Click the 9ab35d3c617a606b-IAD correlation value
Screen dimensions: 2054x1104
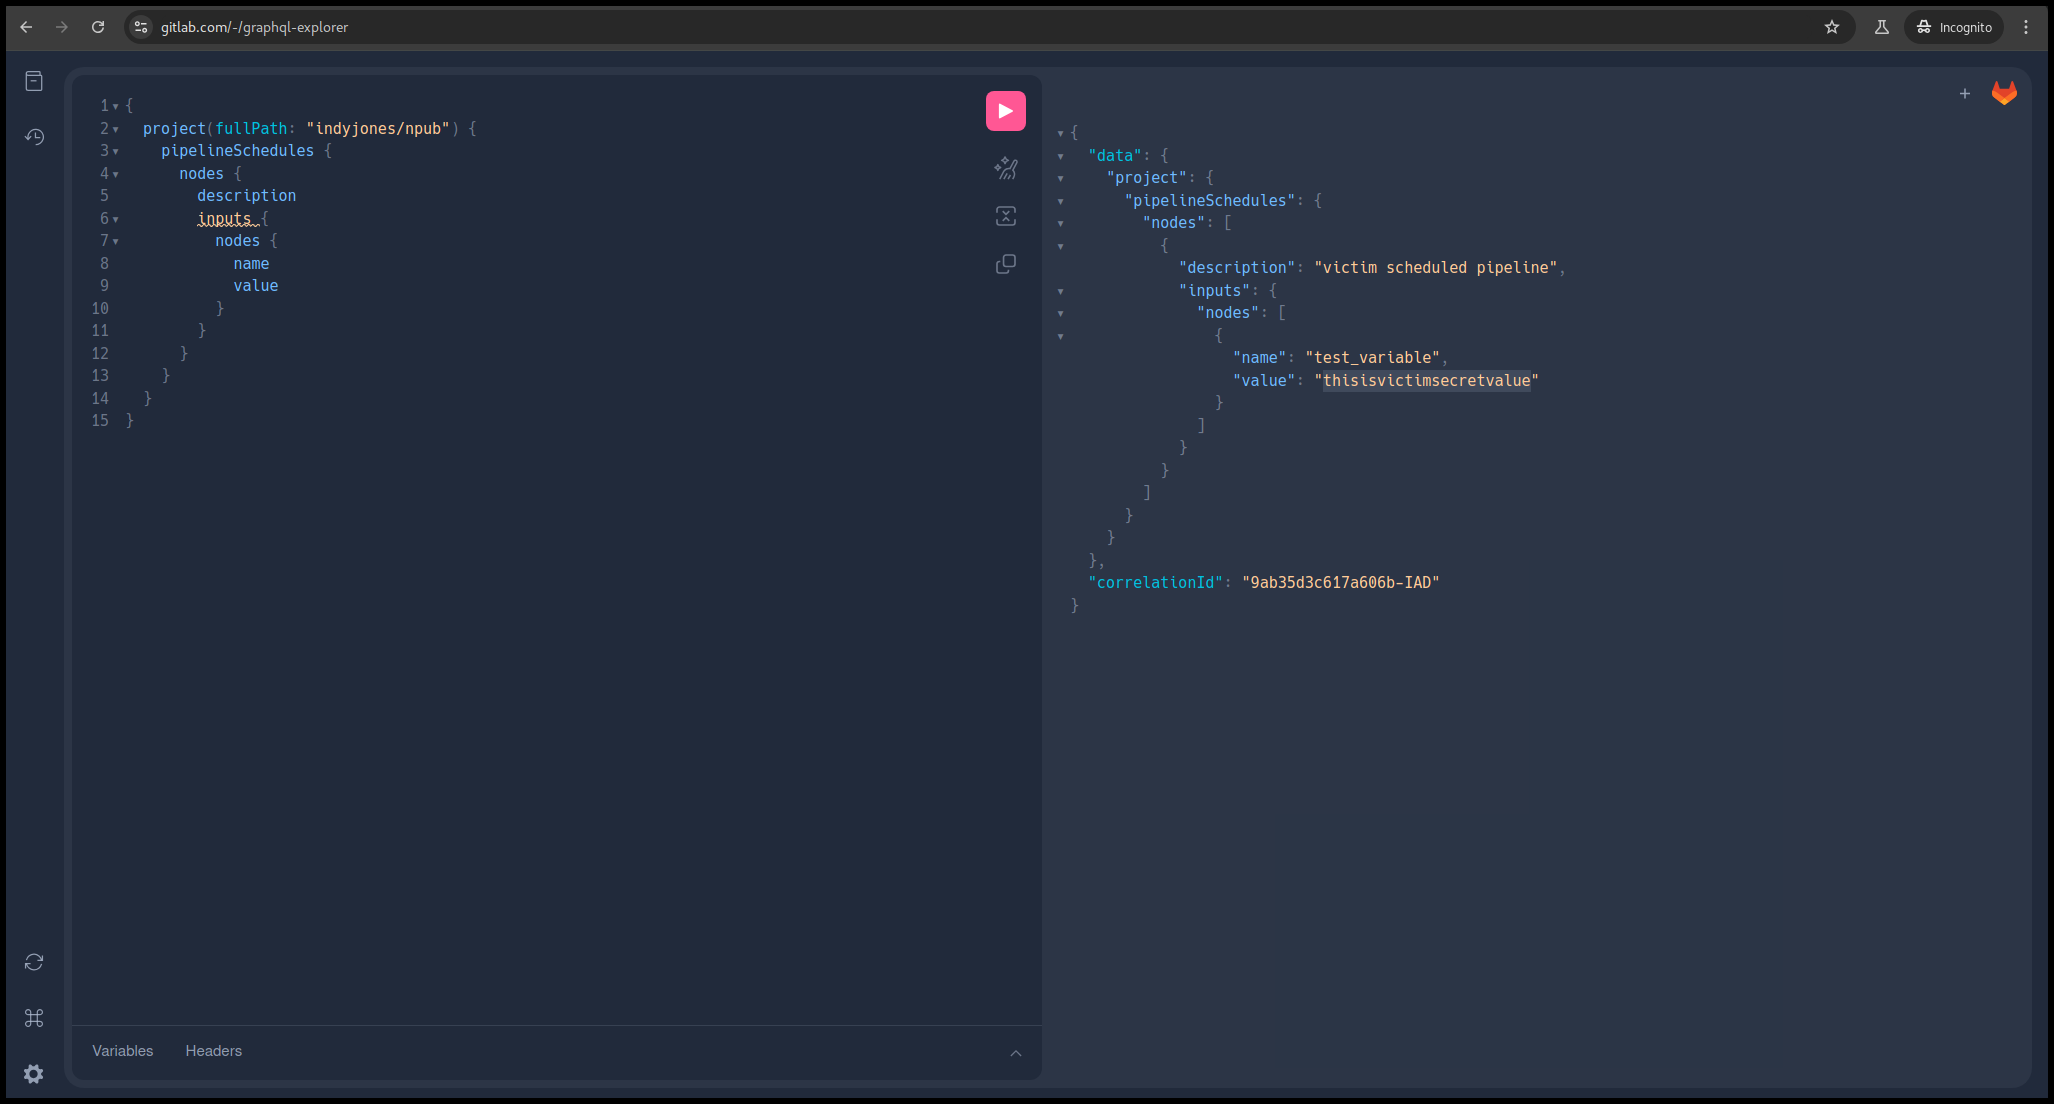pyautogui.click(x=1341, y=582)
